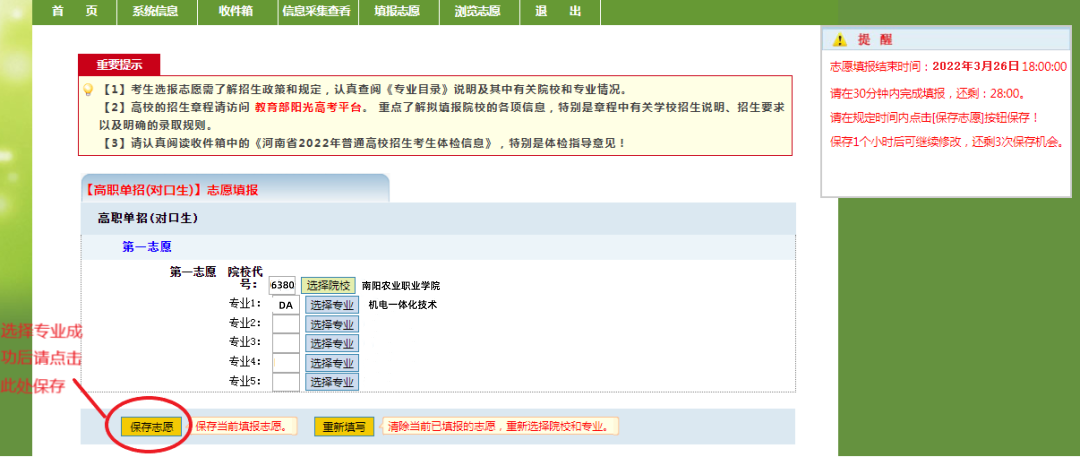Focus the empty 专业5 code field
Screen dimensions: 1080x457
(x=286, y=382)
